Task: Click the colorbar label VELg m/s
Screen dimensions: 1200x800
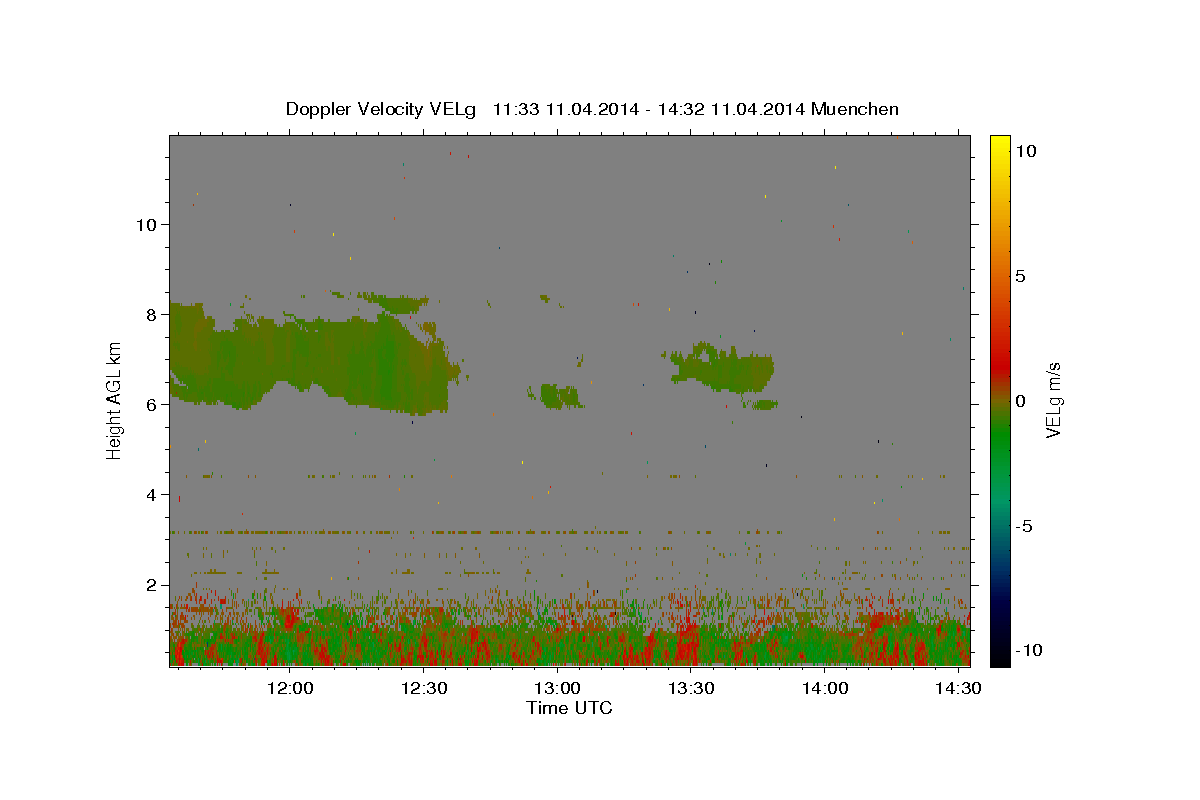Action: tap(1053, 400)
